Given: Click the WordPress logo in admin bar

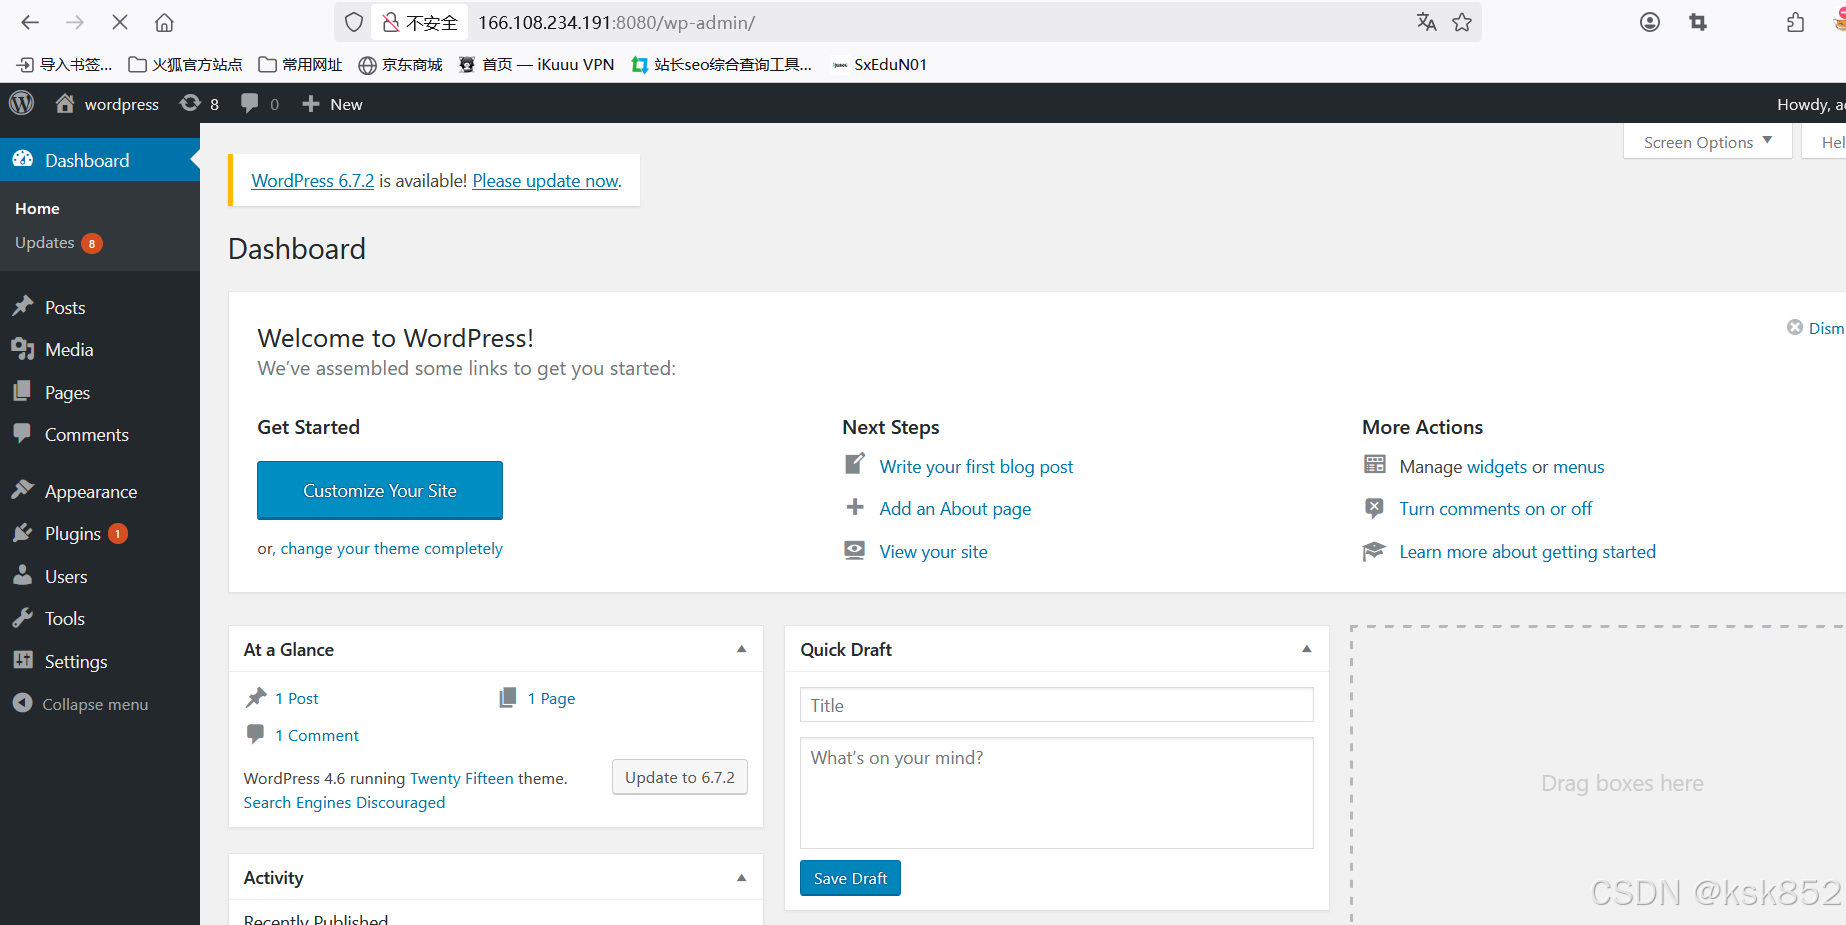Looking at the screenshot, I should [x=22, y=103].
